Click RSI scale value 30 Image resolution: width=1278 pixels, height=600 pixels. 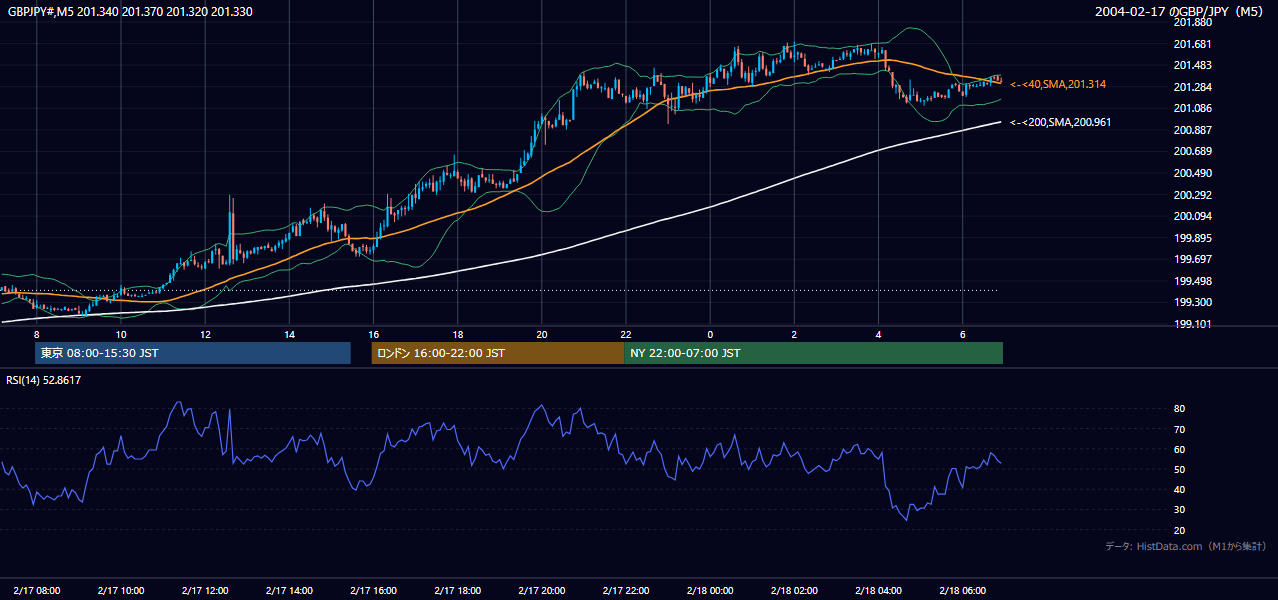(1179, 509)
